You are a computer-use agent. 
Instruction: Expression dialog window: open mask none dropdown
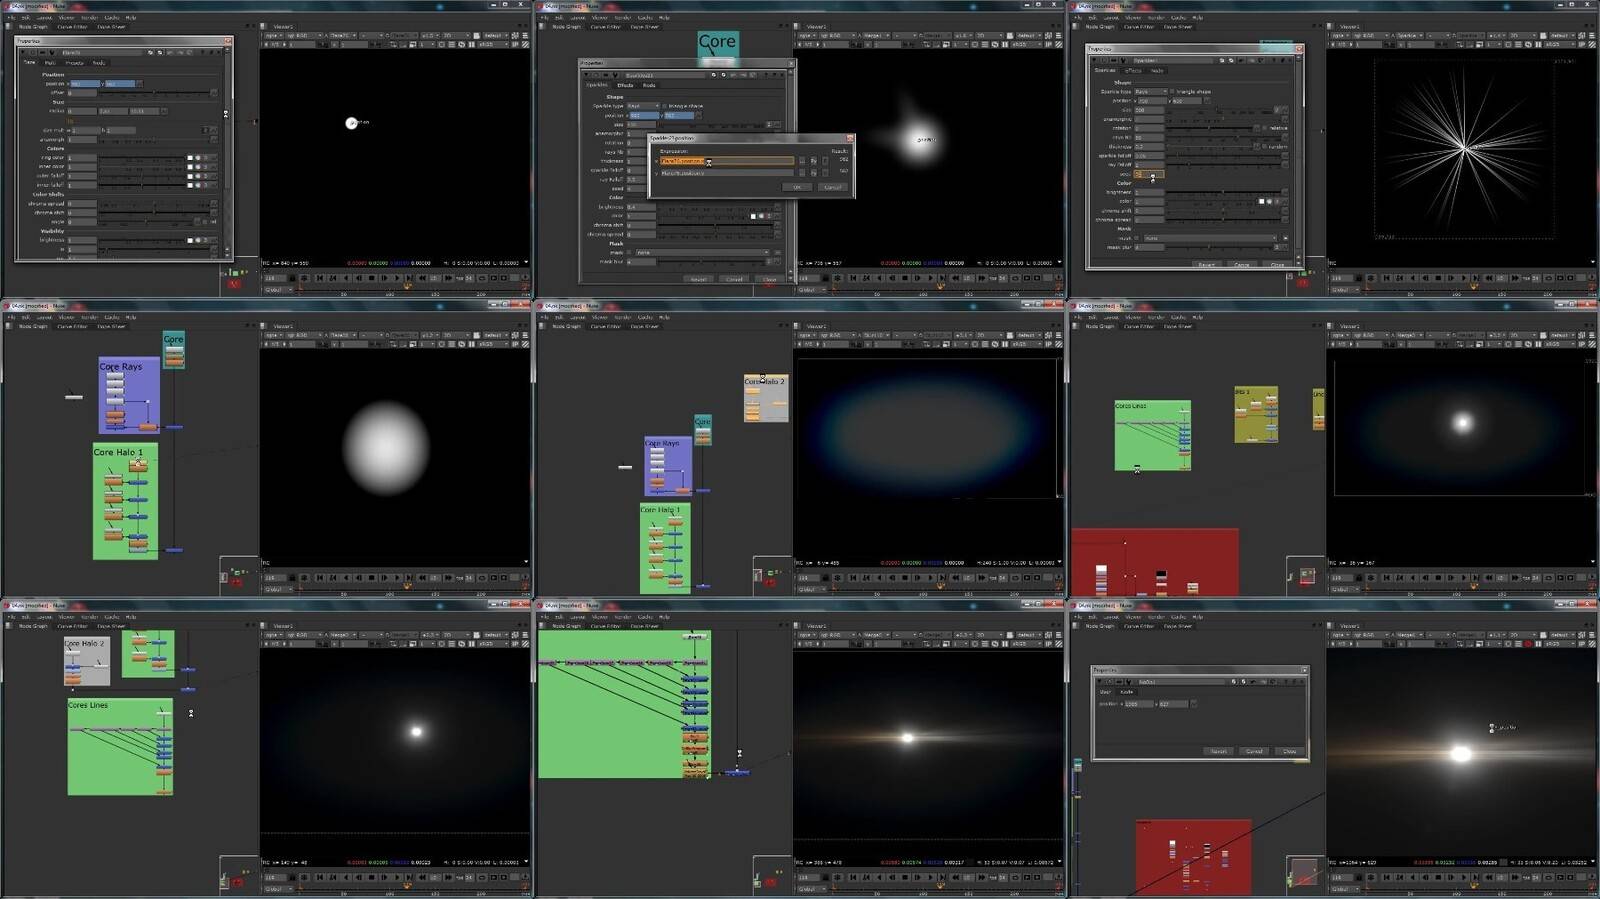(x=702, y=252)
